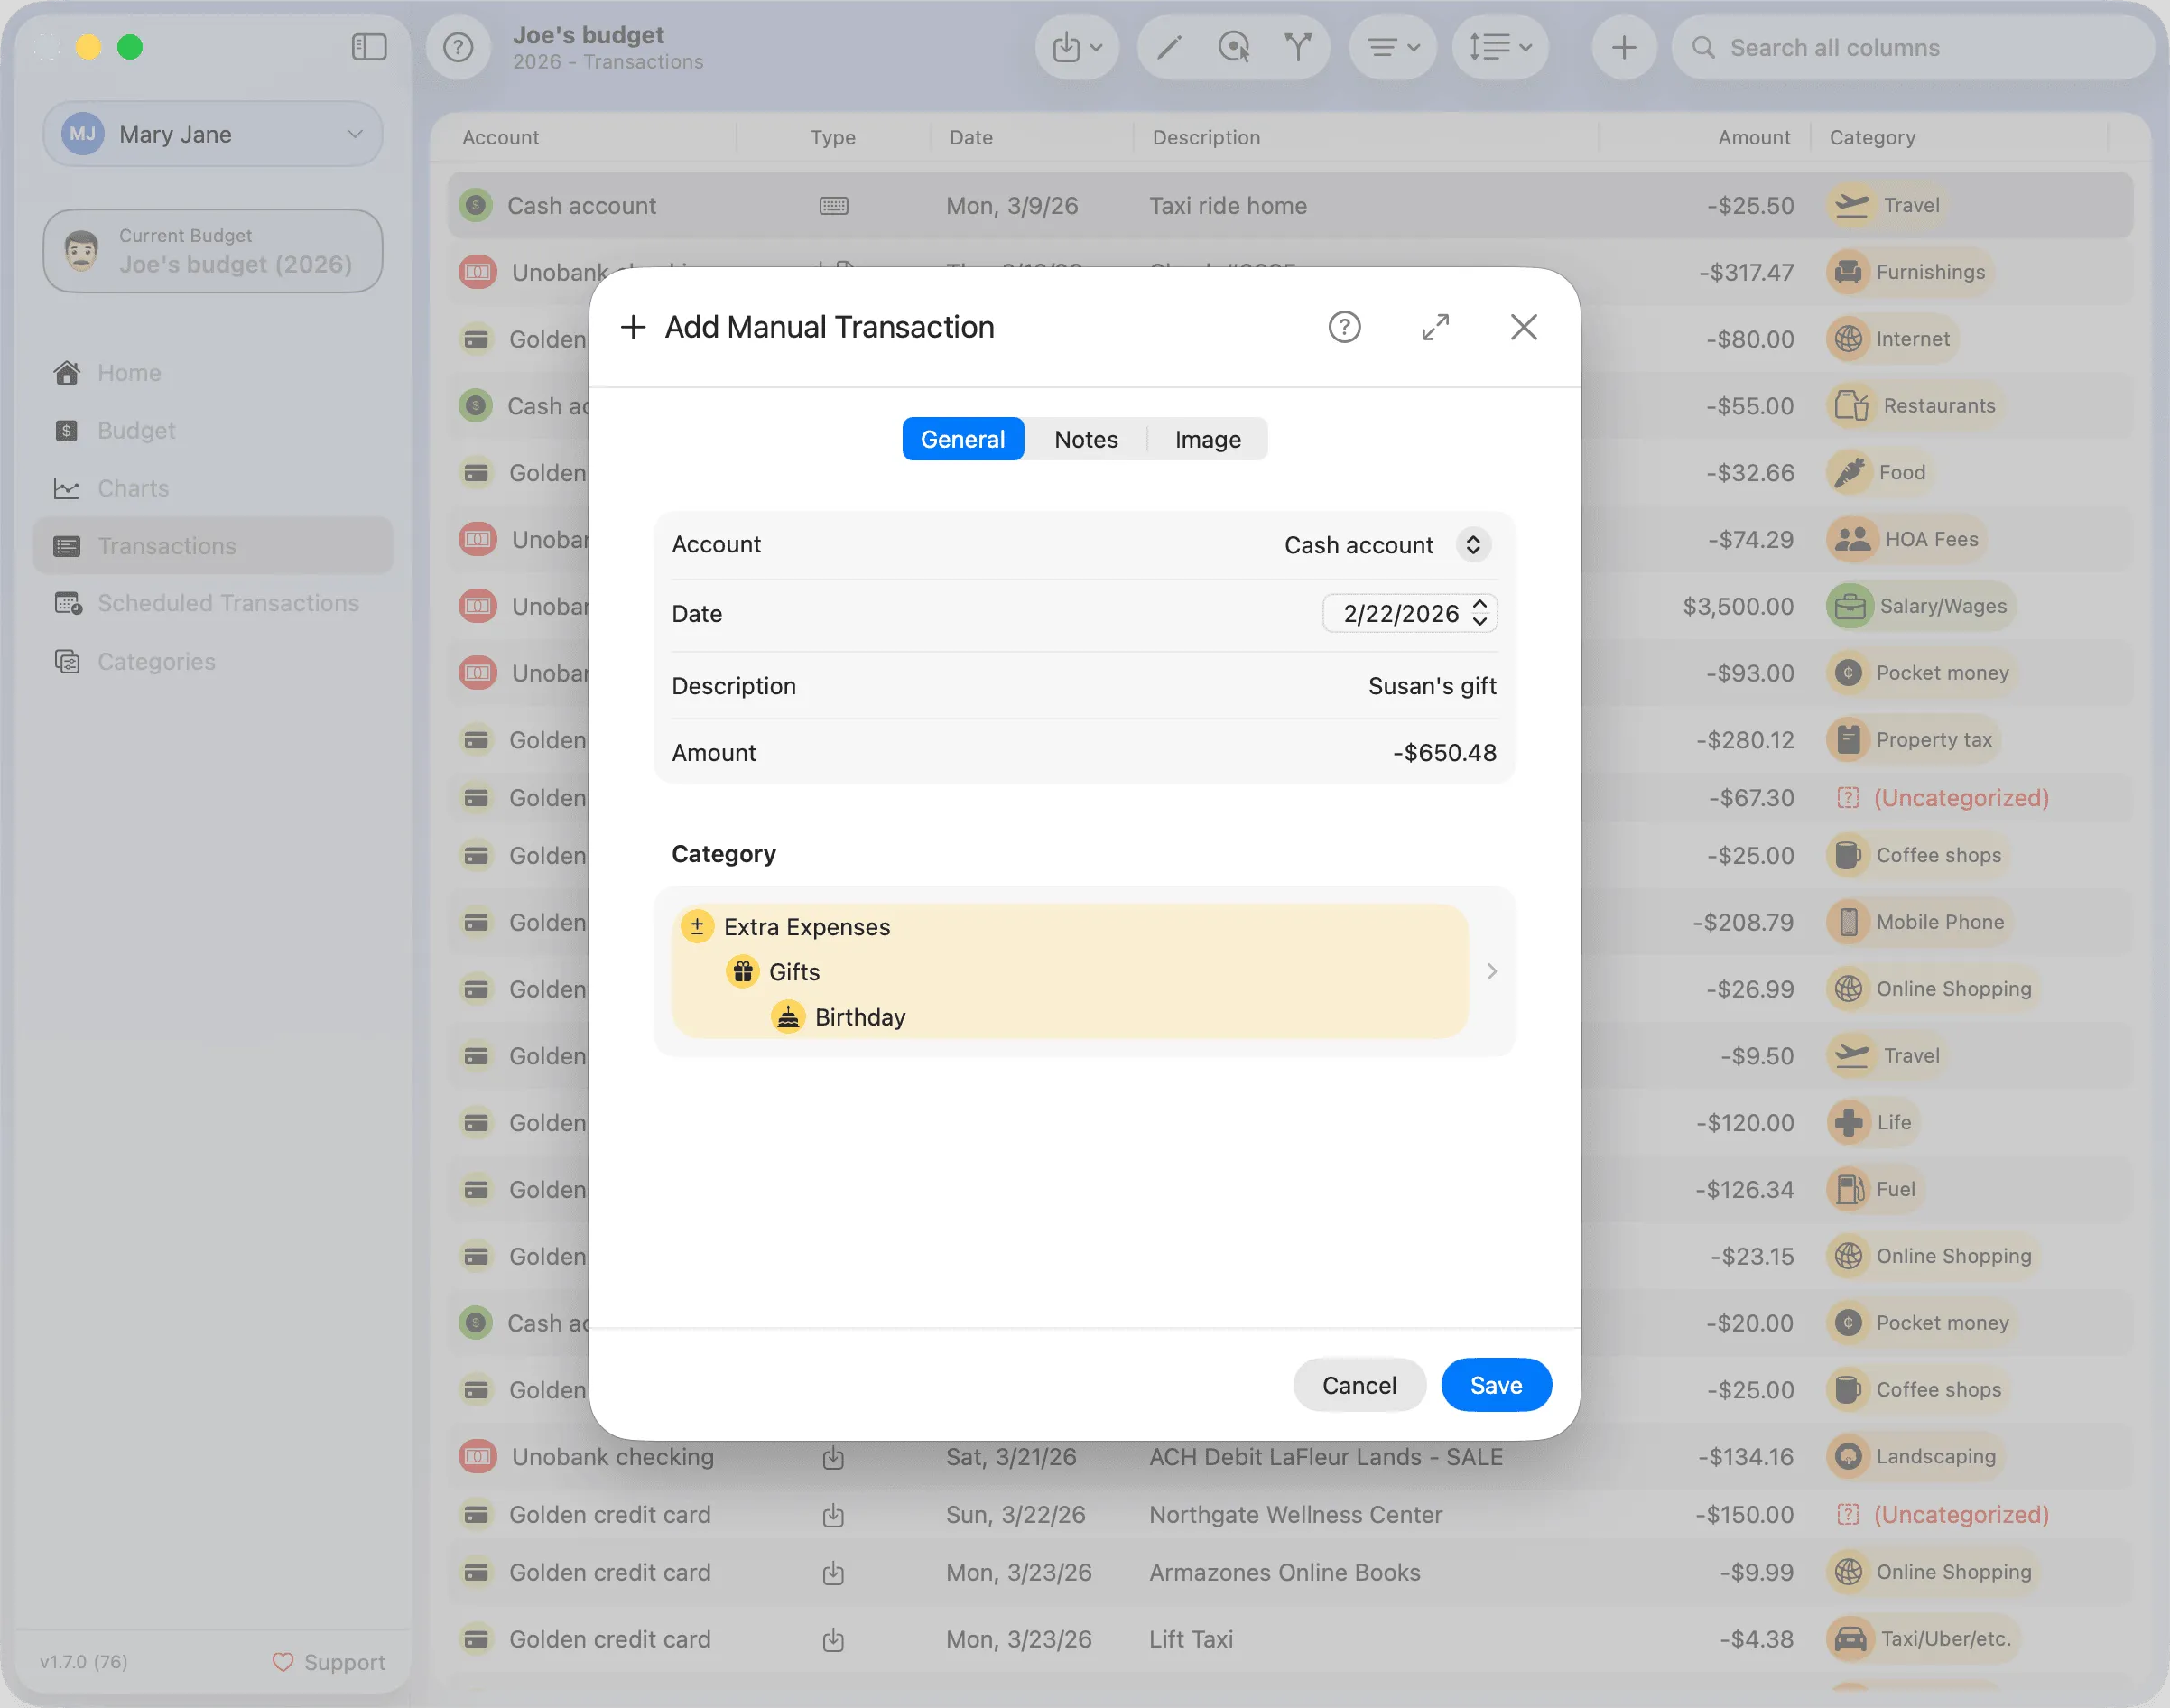Click the date field 2/22/2026
This screenshot has width=2170, height=1708.
point(1400,613)
